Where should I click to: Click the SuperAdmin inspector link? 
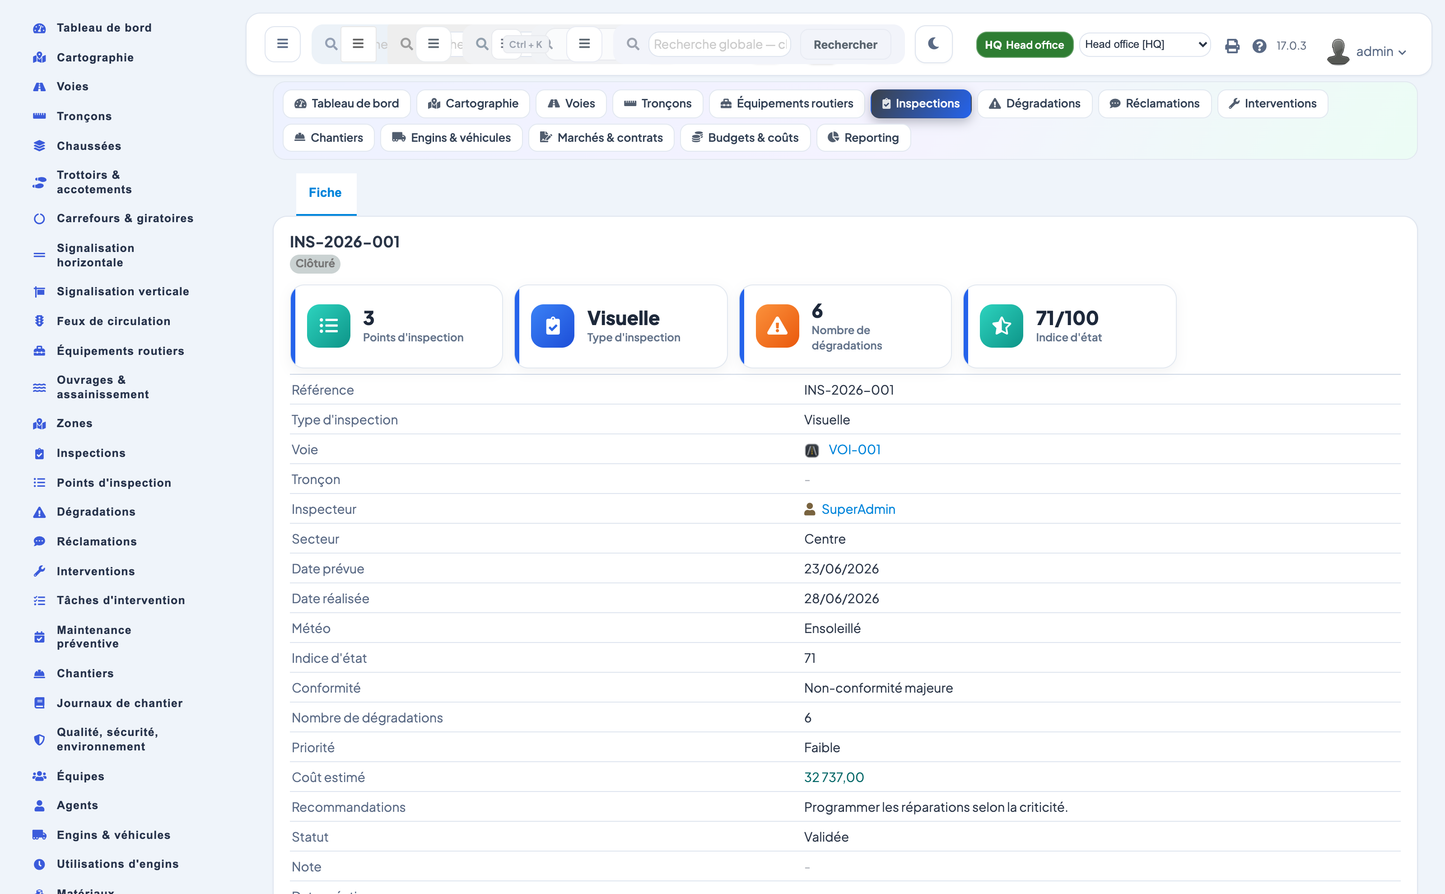pos(858,510)
